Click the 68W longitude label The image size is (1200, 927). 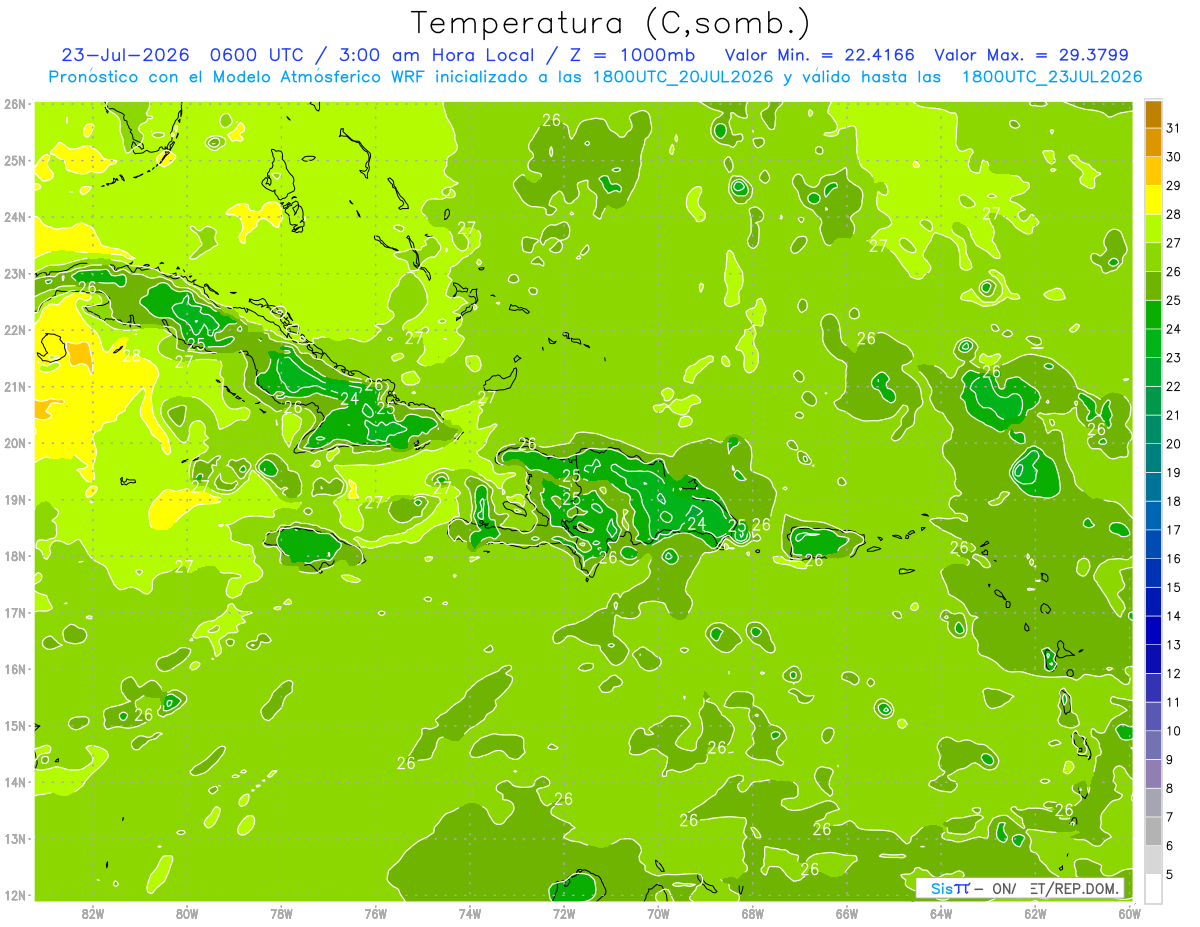click(x=752, y=913)
